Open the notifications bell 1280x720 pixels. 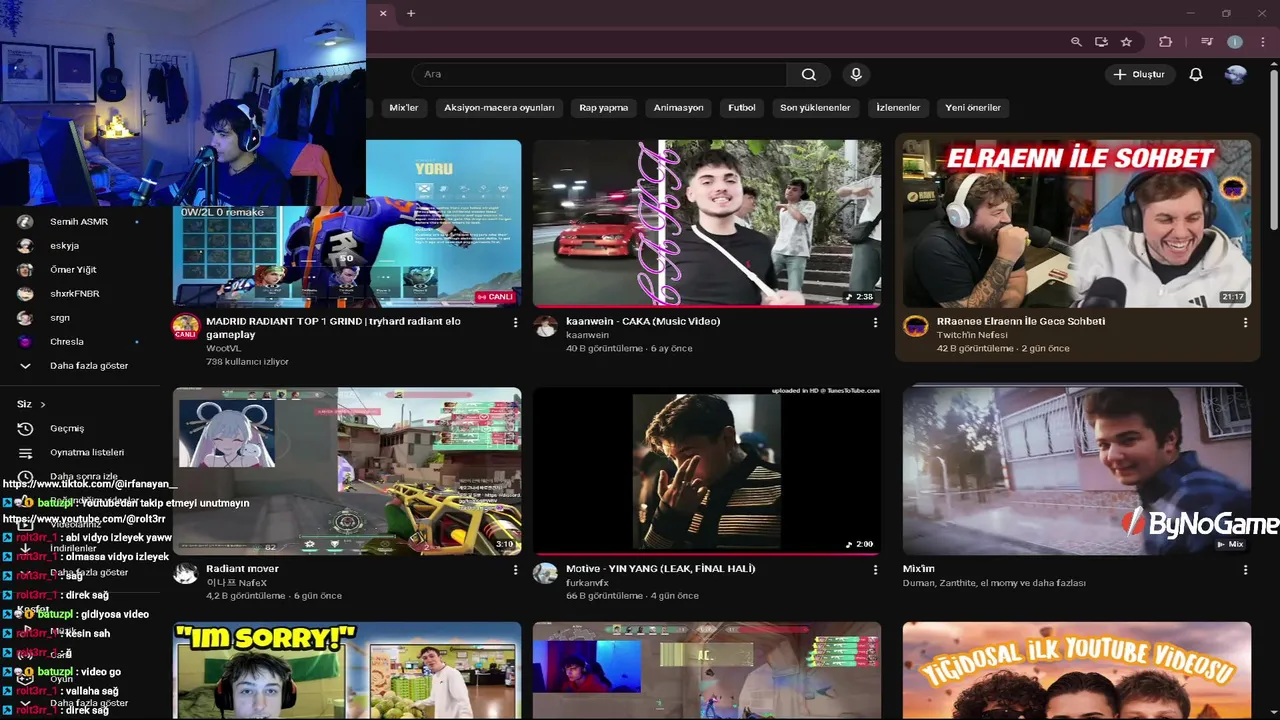click(1196, 74)
